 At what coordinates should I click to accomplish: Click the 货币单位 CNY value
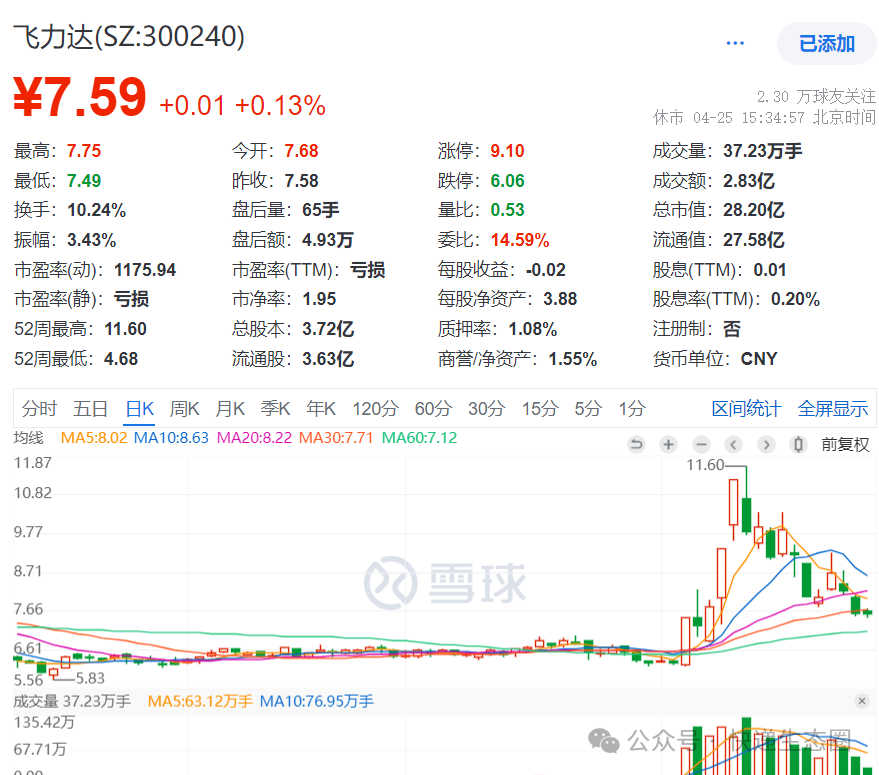[x=759, y=358]
